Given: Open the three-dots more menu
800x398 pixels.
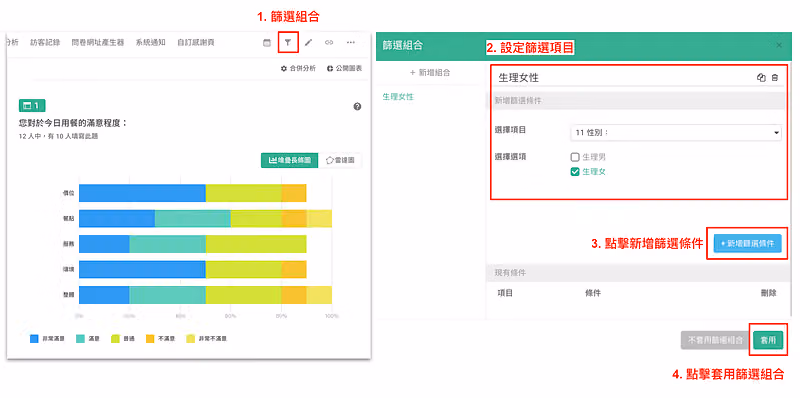Looking at the screenshot, I should point(351,42).
